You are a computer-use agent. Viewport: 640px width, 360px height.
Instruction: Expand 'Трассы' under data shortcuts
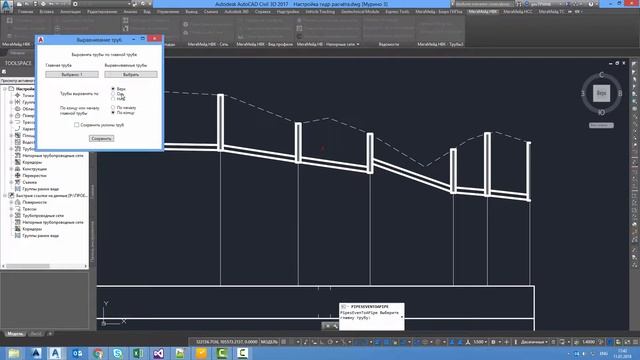pyautogui.click(x=11, y=209)
